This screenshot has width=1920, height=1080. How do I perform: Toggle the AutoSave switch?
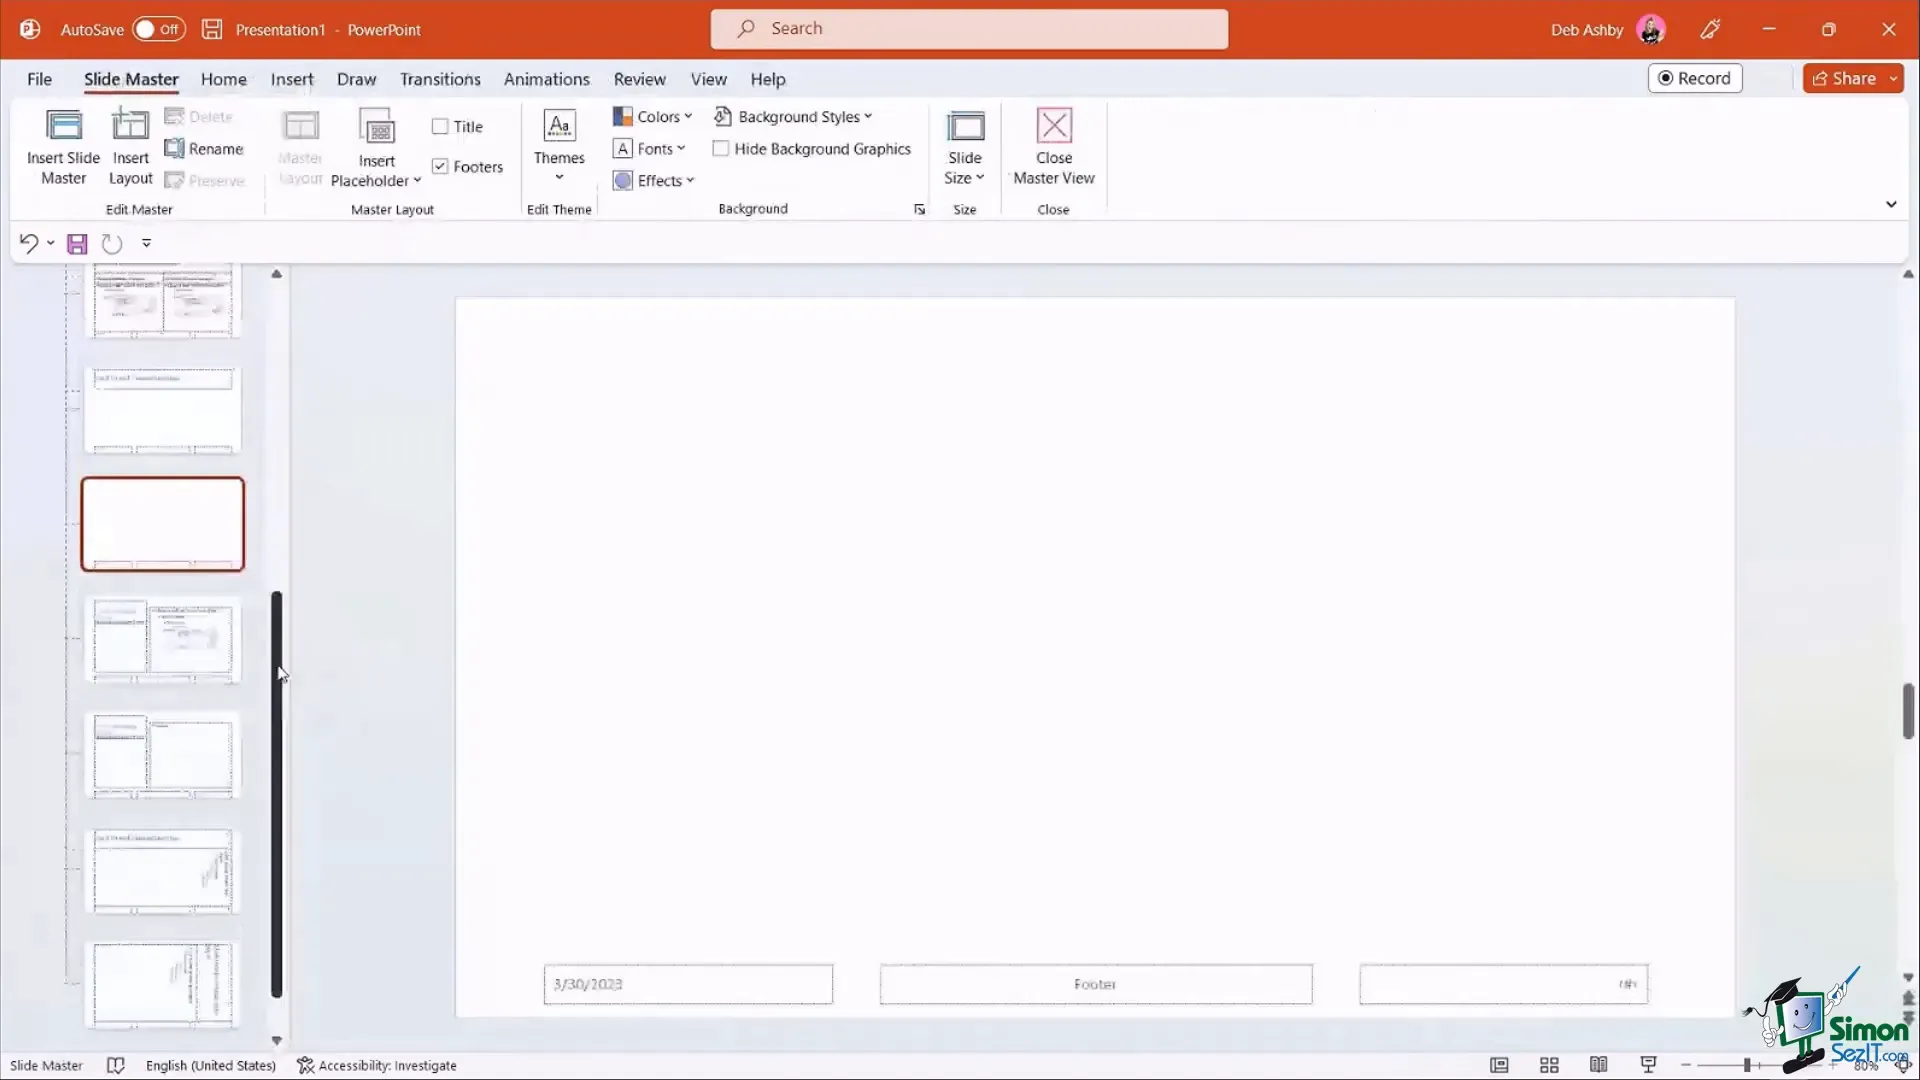[x=158, y=29]
